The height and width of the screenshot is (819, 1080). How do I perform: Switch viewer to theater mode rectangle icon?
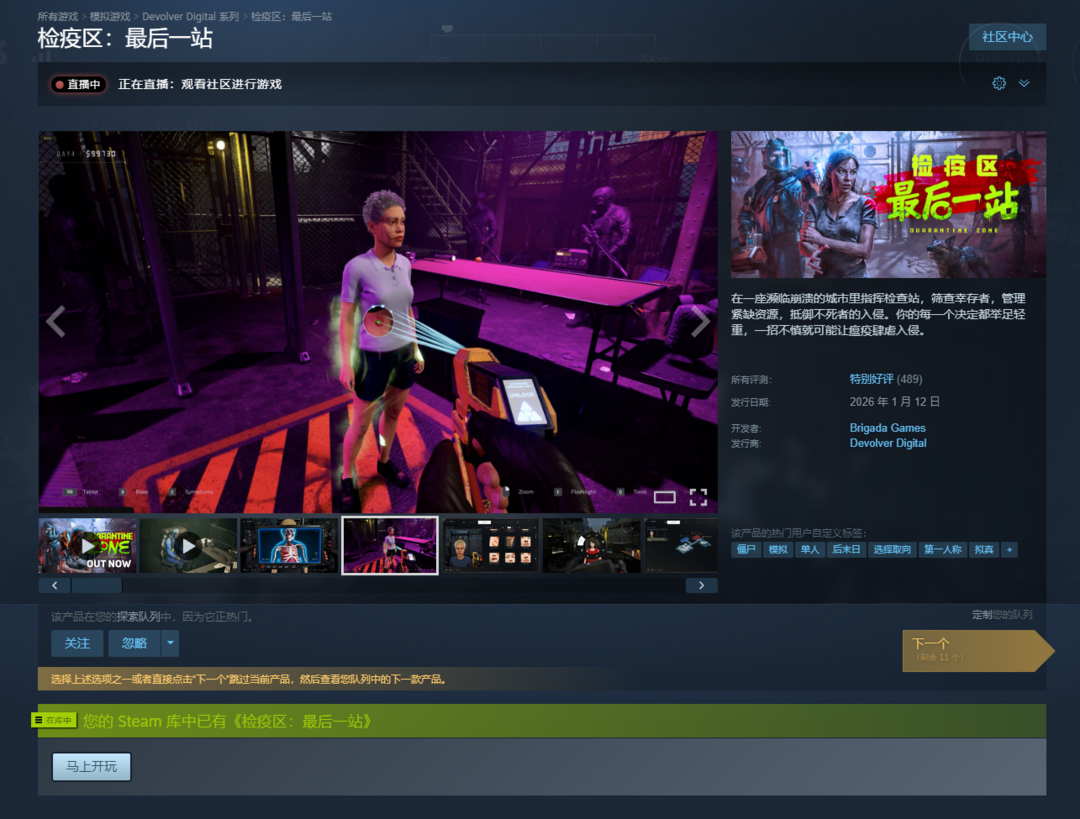point(665,497)
